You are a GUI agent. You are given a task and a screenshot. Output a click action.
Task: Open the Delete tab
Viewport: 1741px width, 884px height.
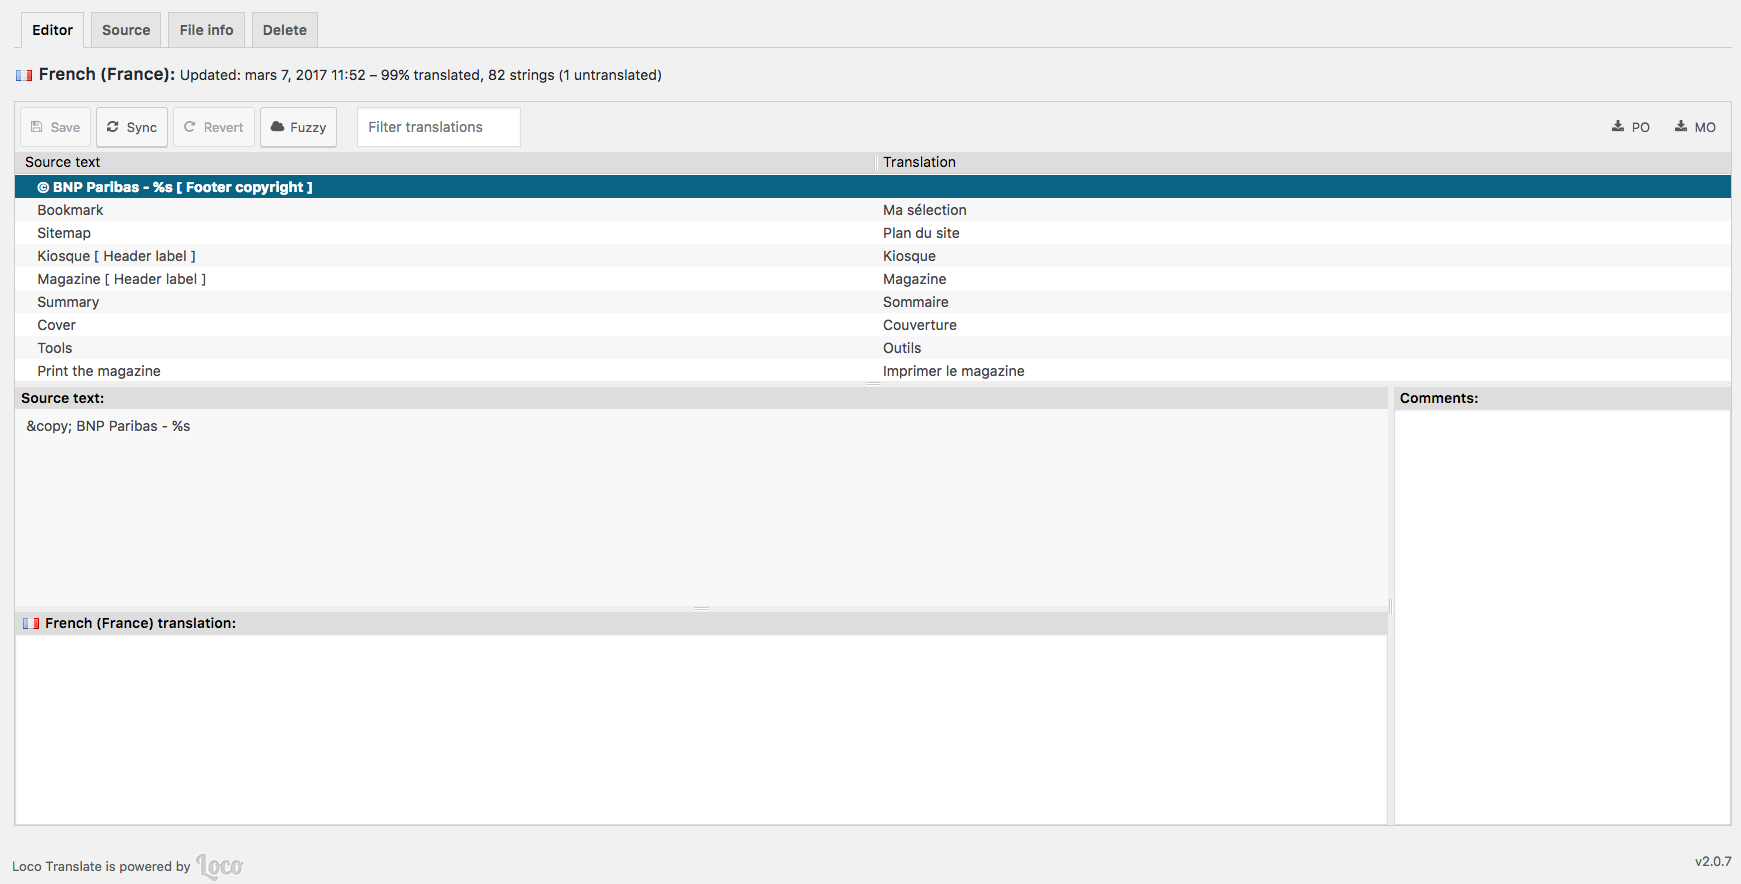coord(285,30)
